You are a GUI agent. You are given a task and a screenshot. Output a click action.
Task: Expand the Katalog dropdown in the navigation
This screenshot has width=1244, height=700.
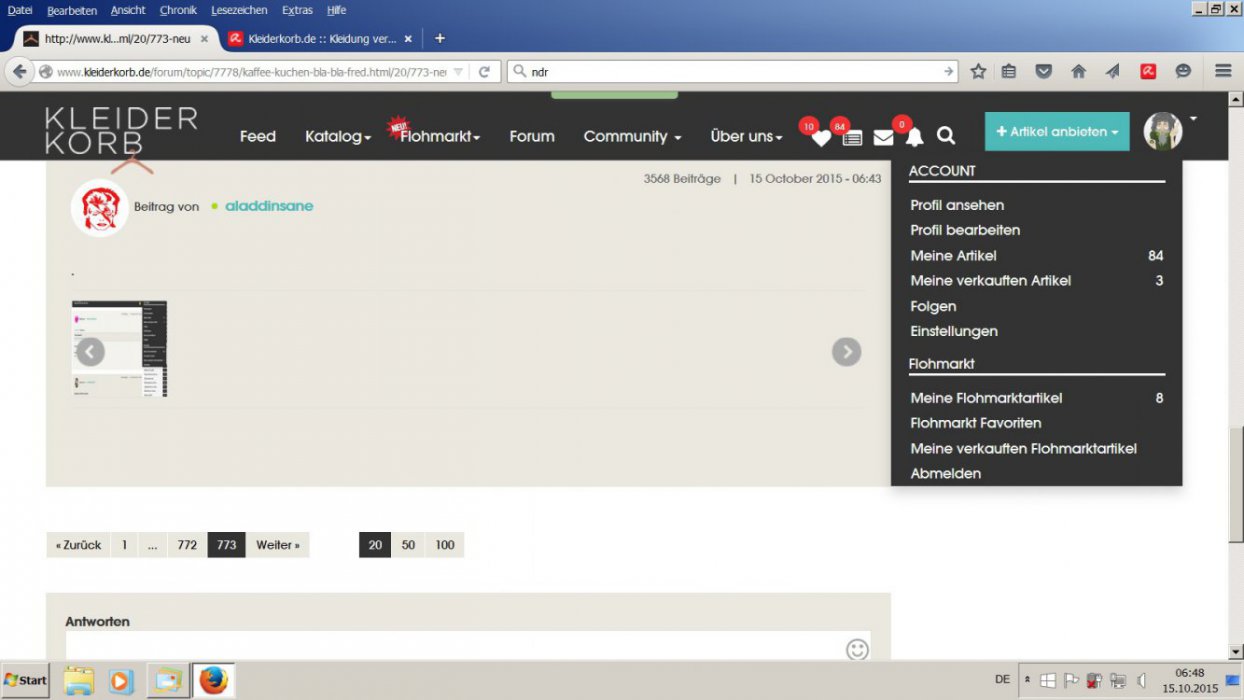click(338, 137)
